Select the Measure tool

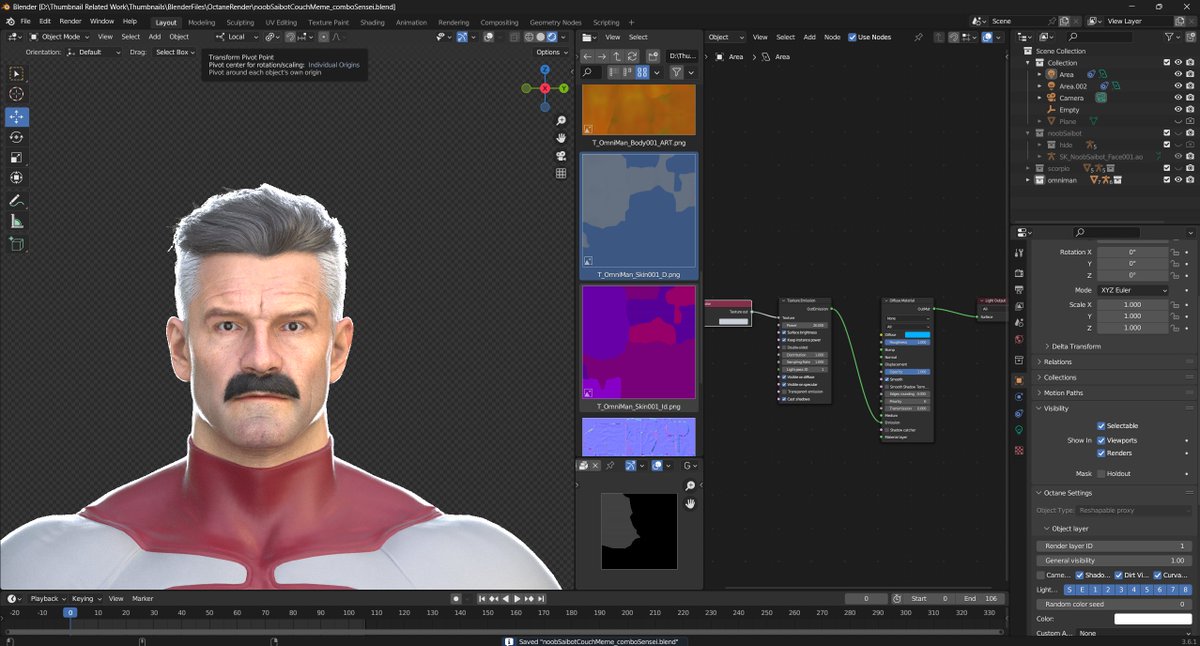[17, 221]
